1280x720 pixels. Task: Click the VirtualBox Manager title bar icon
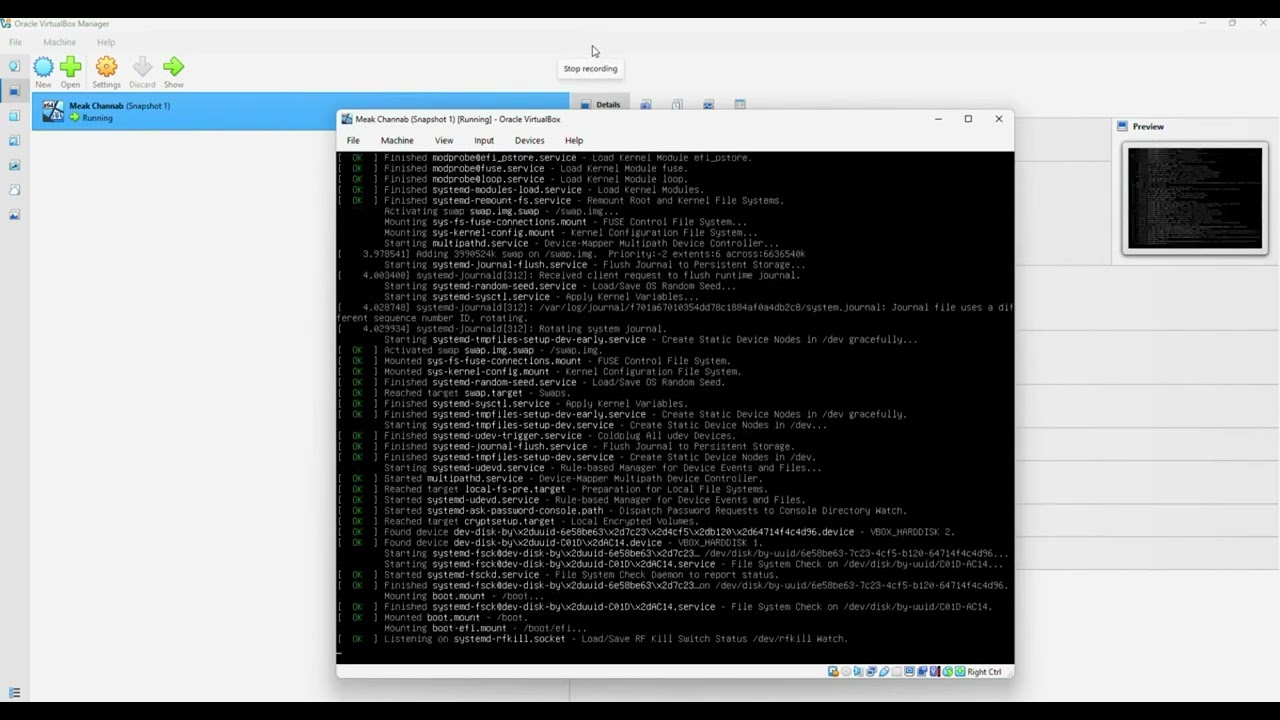click(6, 23)
